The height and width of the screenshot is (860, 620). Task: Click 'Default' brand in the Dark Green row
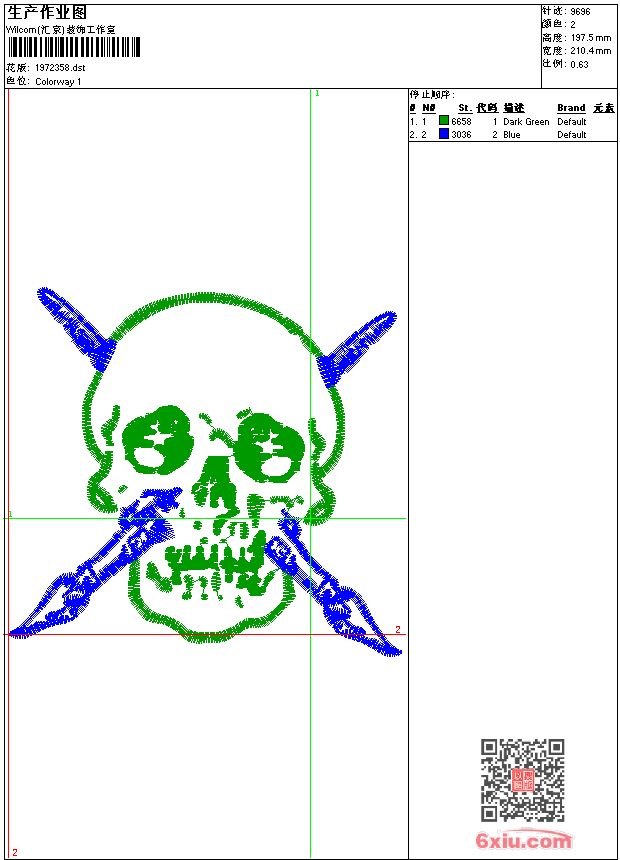(x=572, y=122)
